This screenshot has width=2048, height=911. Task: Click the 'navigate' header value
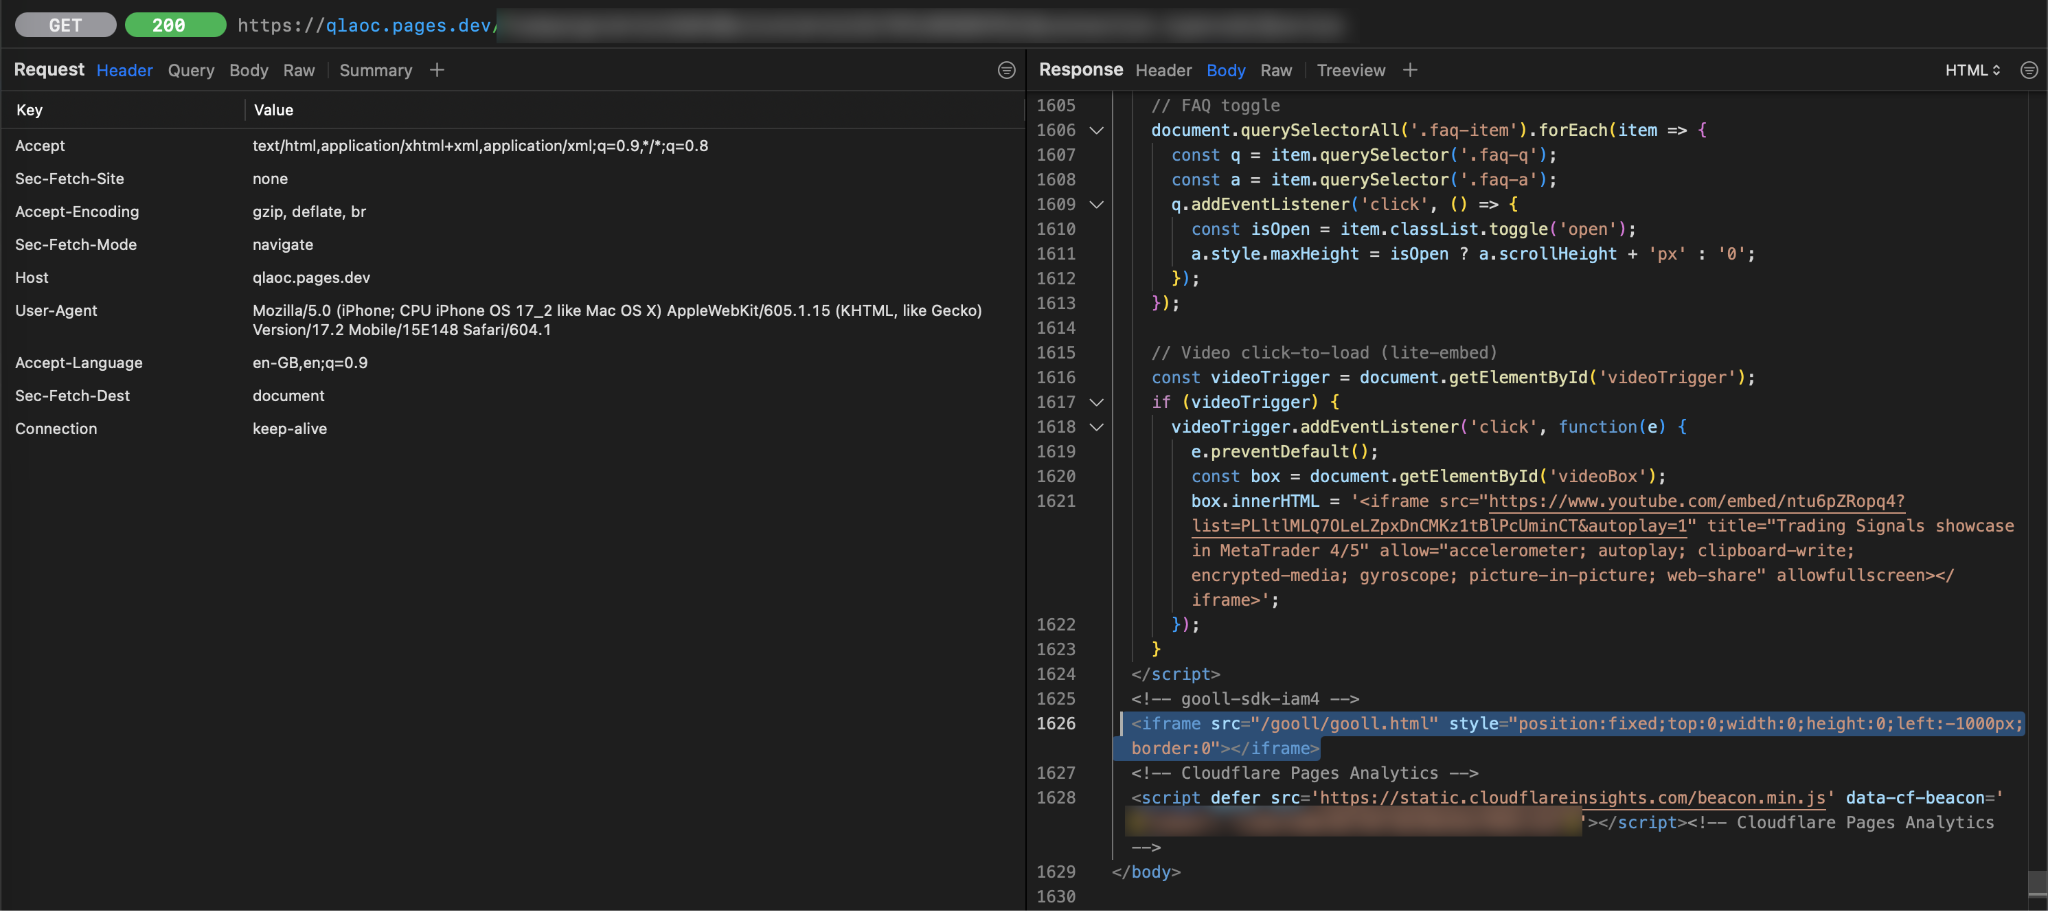pyautogui.click(x=283, y=245)
